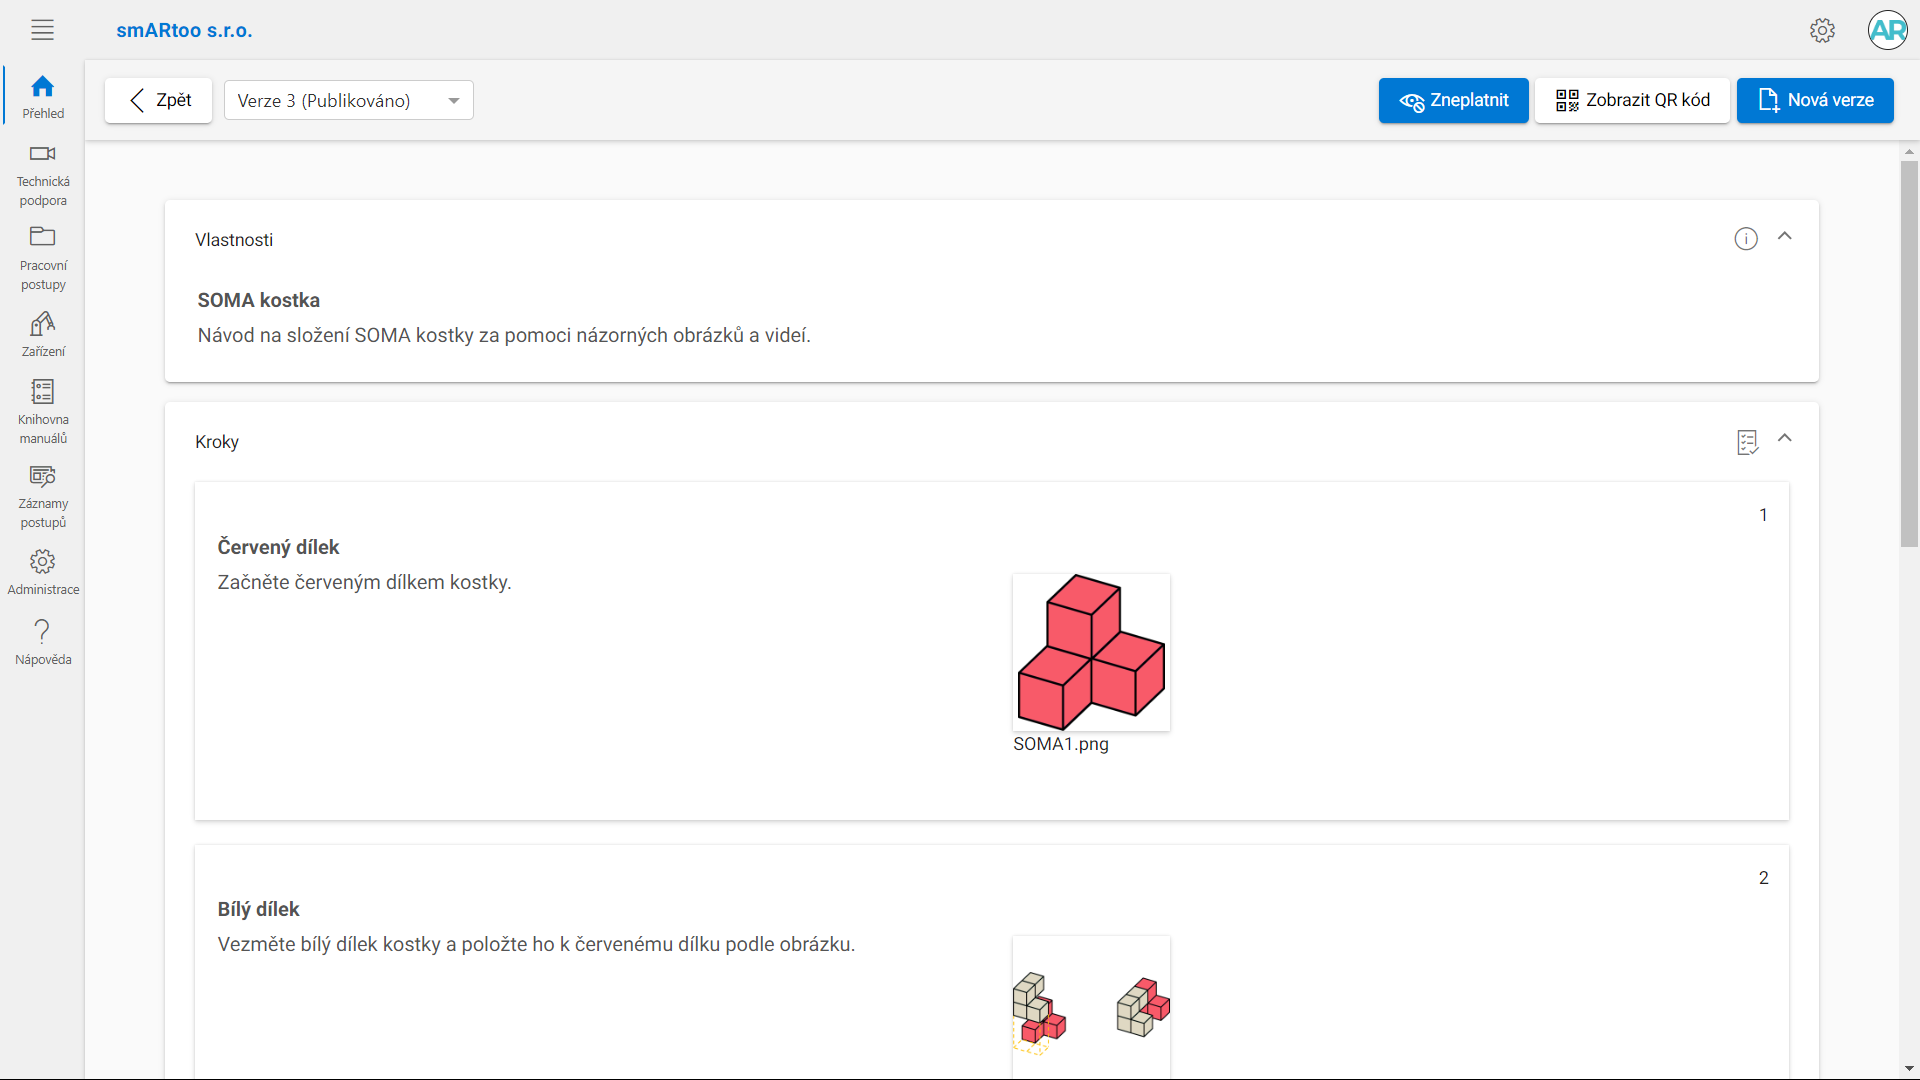Click the Začněte červeným dílkem kostky text
Image resolution: width=1920 pixels, height=1080 pixels.
pos(364,582)
